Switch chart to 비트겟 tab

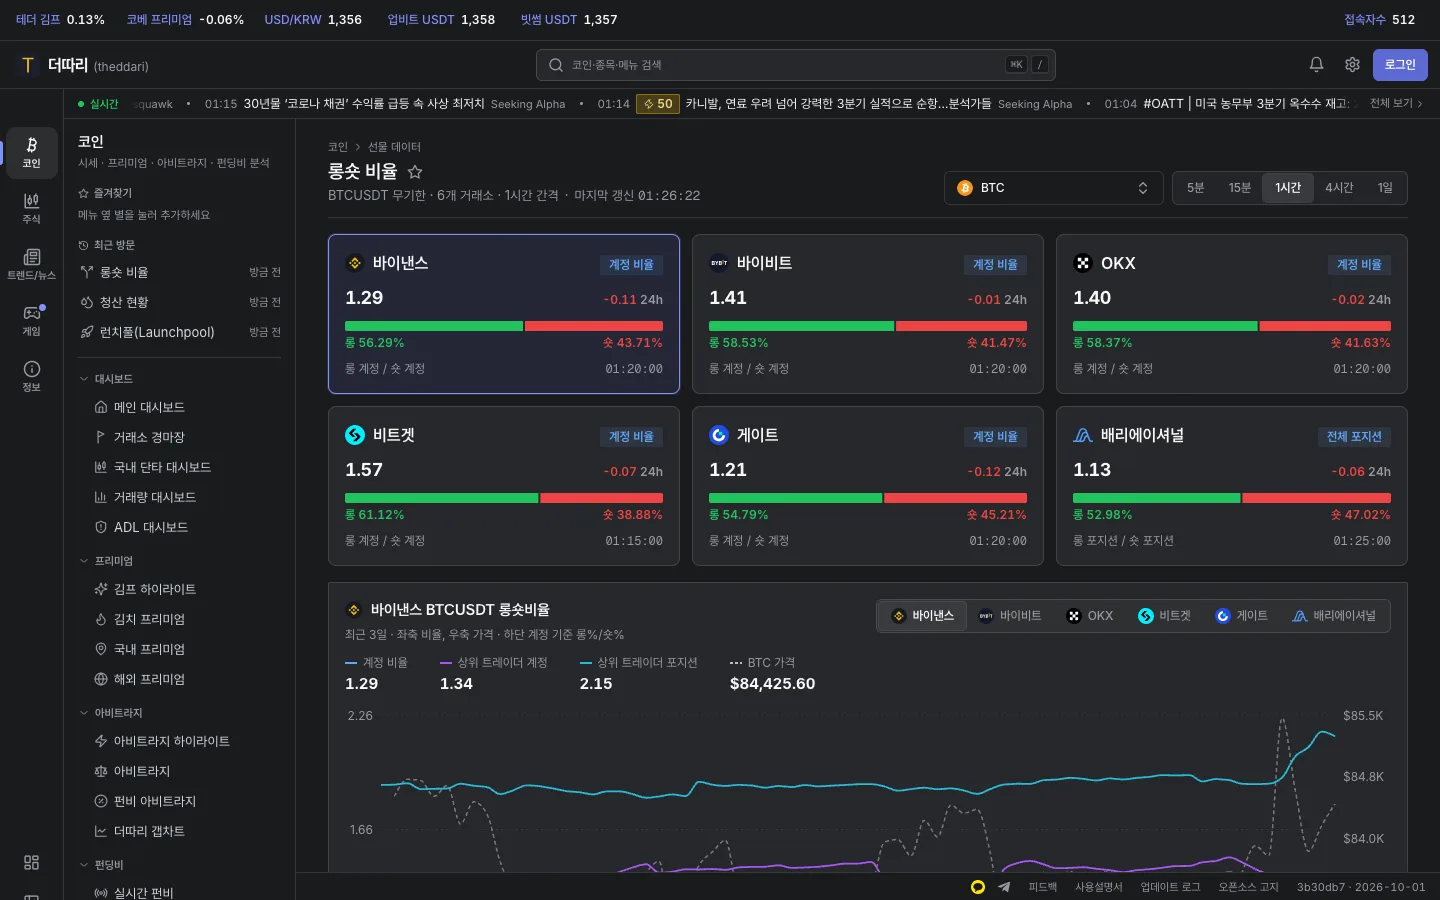pyautogui.click(x=1165, y=616)
